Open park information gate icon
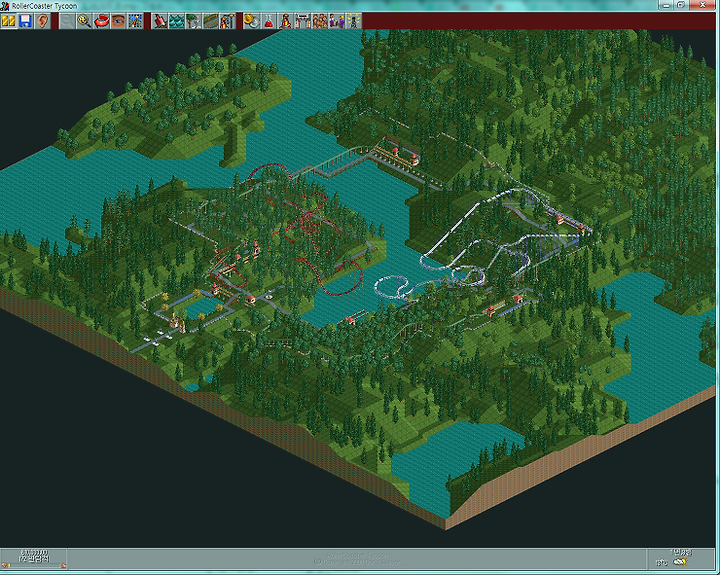720x575 pixels. coord(302,21)
